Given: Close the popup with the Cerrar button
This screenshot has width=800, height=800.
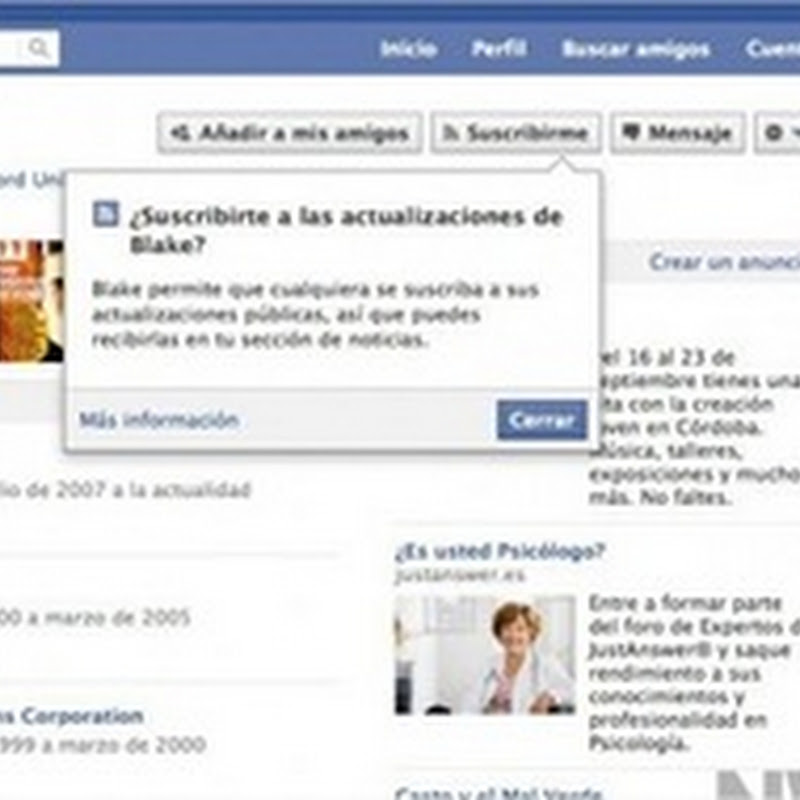Looking at the screenshot, I should click(x=542, y=420).
